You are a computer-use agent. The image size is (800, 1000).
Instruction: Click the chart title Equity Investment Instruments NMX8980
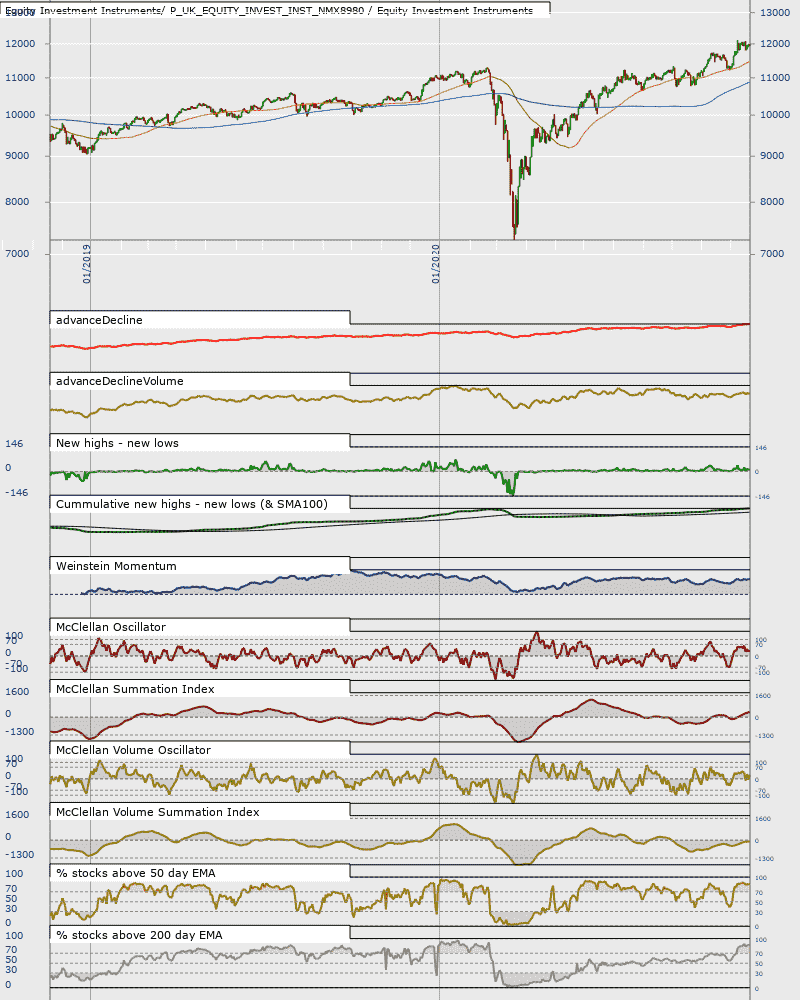click(x=269, y=10)
